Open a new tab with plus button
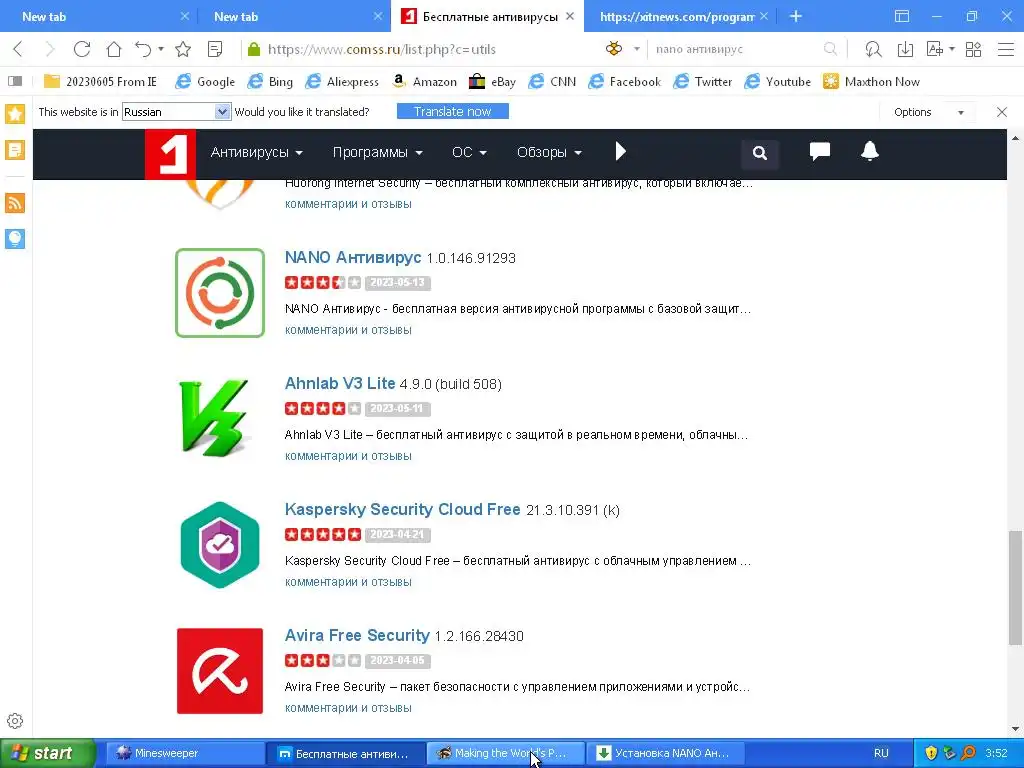Screen dimensions: 1024x768 click(795, 16)
